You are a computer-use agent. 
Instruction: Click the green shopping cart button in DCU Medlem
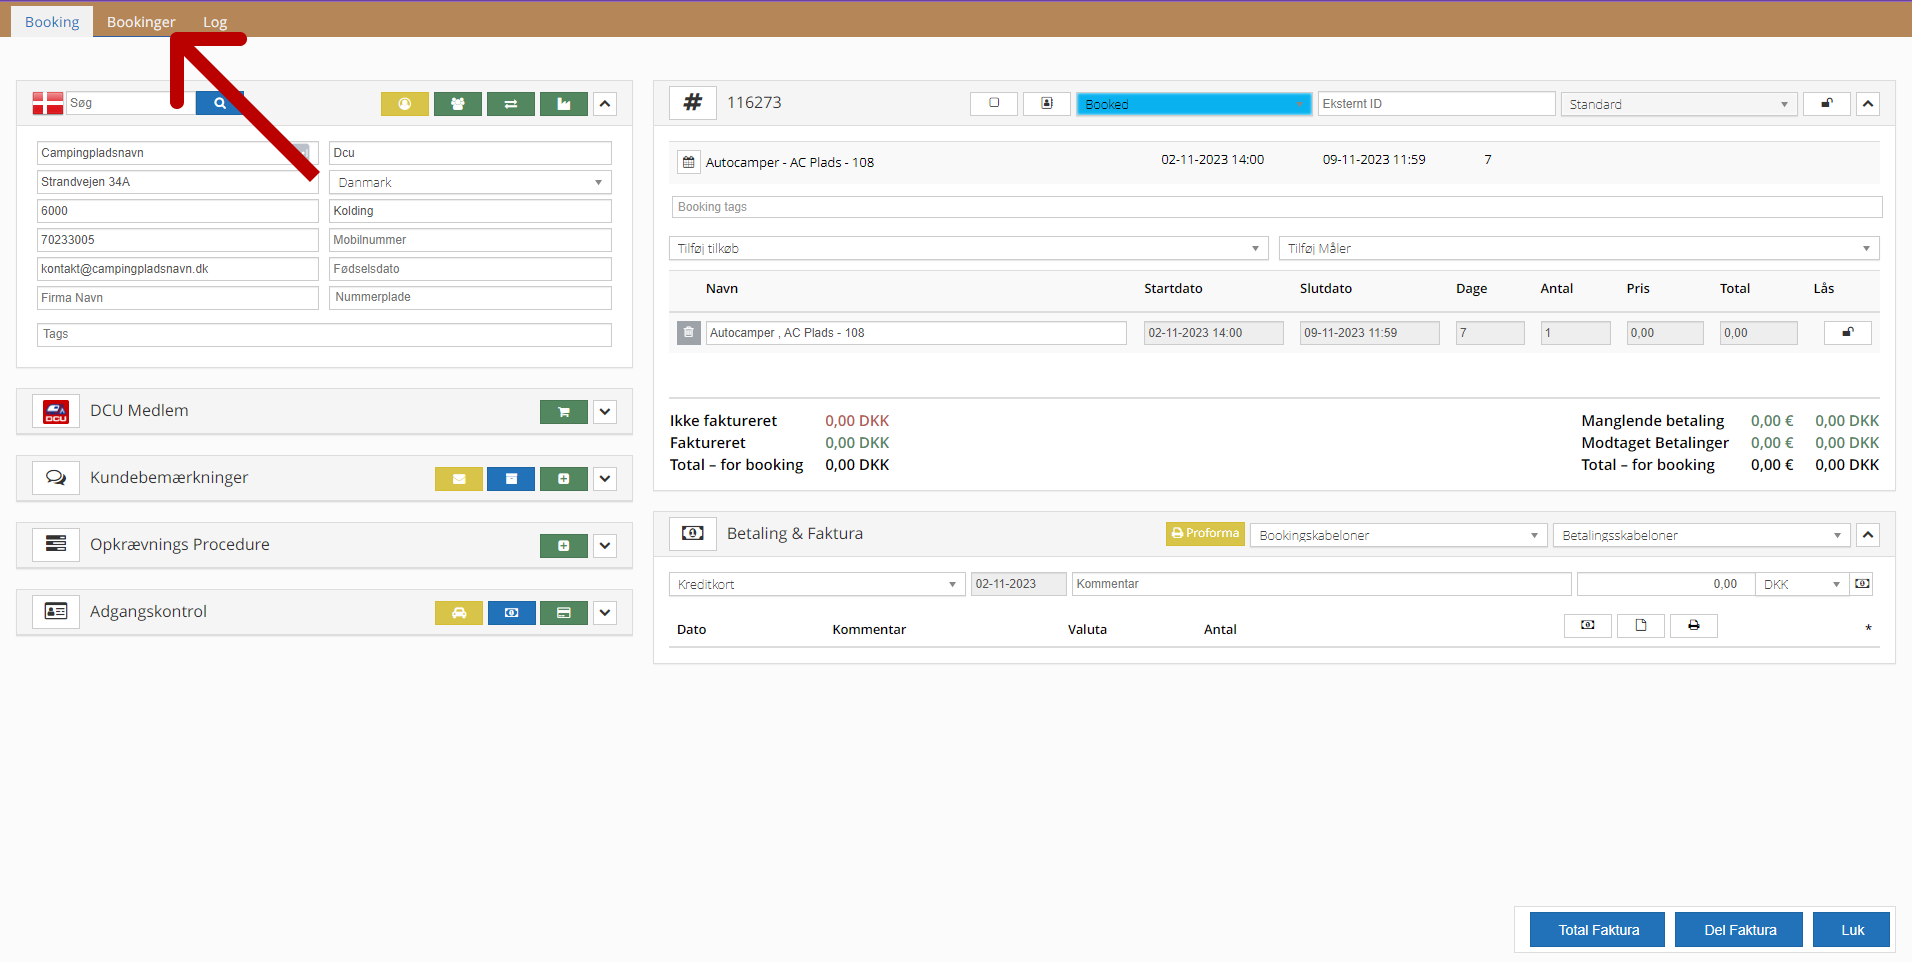(563, 412)
